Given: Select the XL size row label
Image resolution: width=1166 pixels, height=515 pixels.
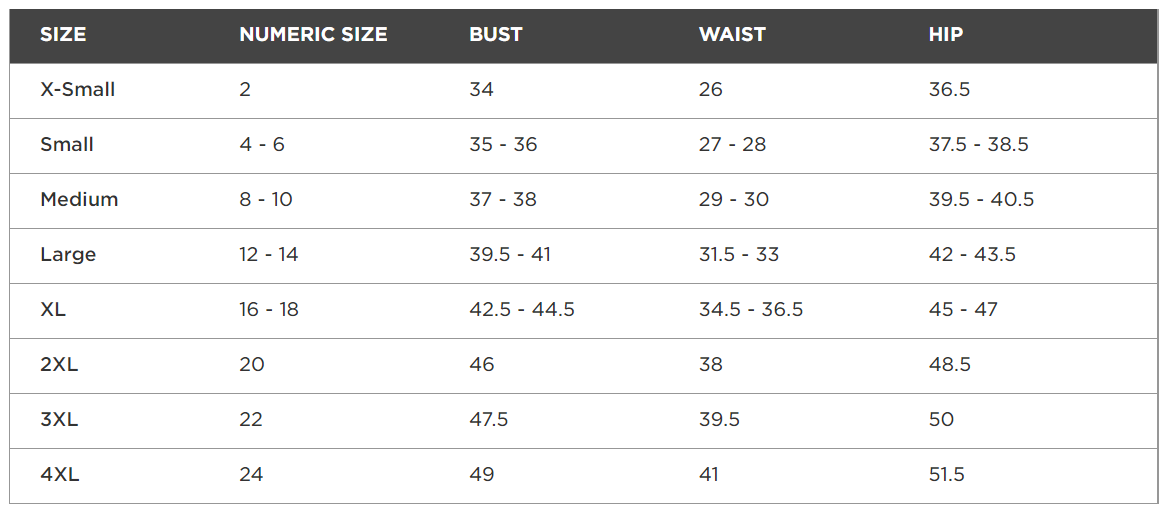Looking at the screenshot, I should [x=53, y=310].
